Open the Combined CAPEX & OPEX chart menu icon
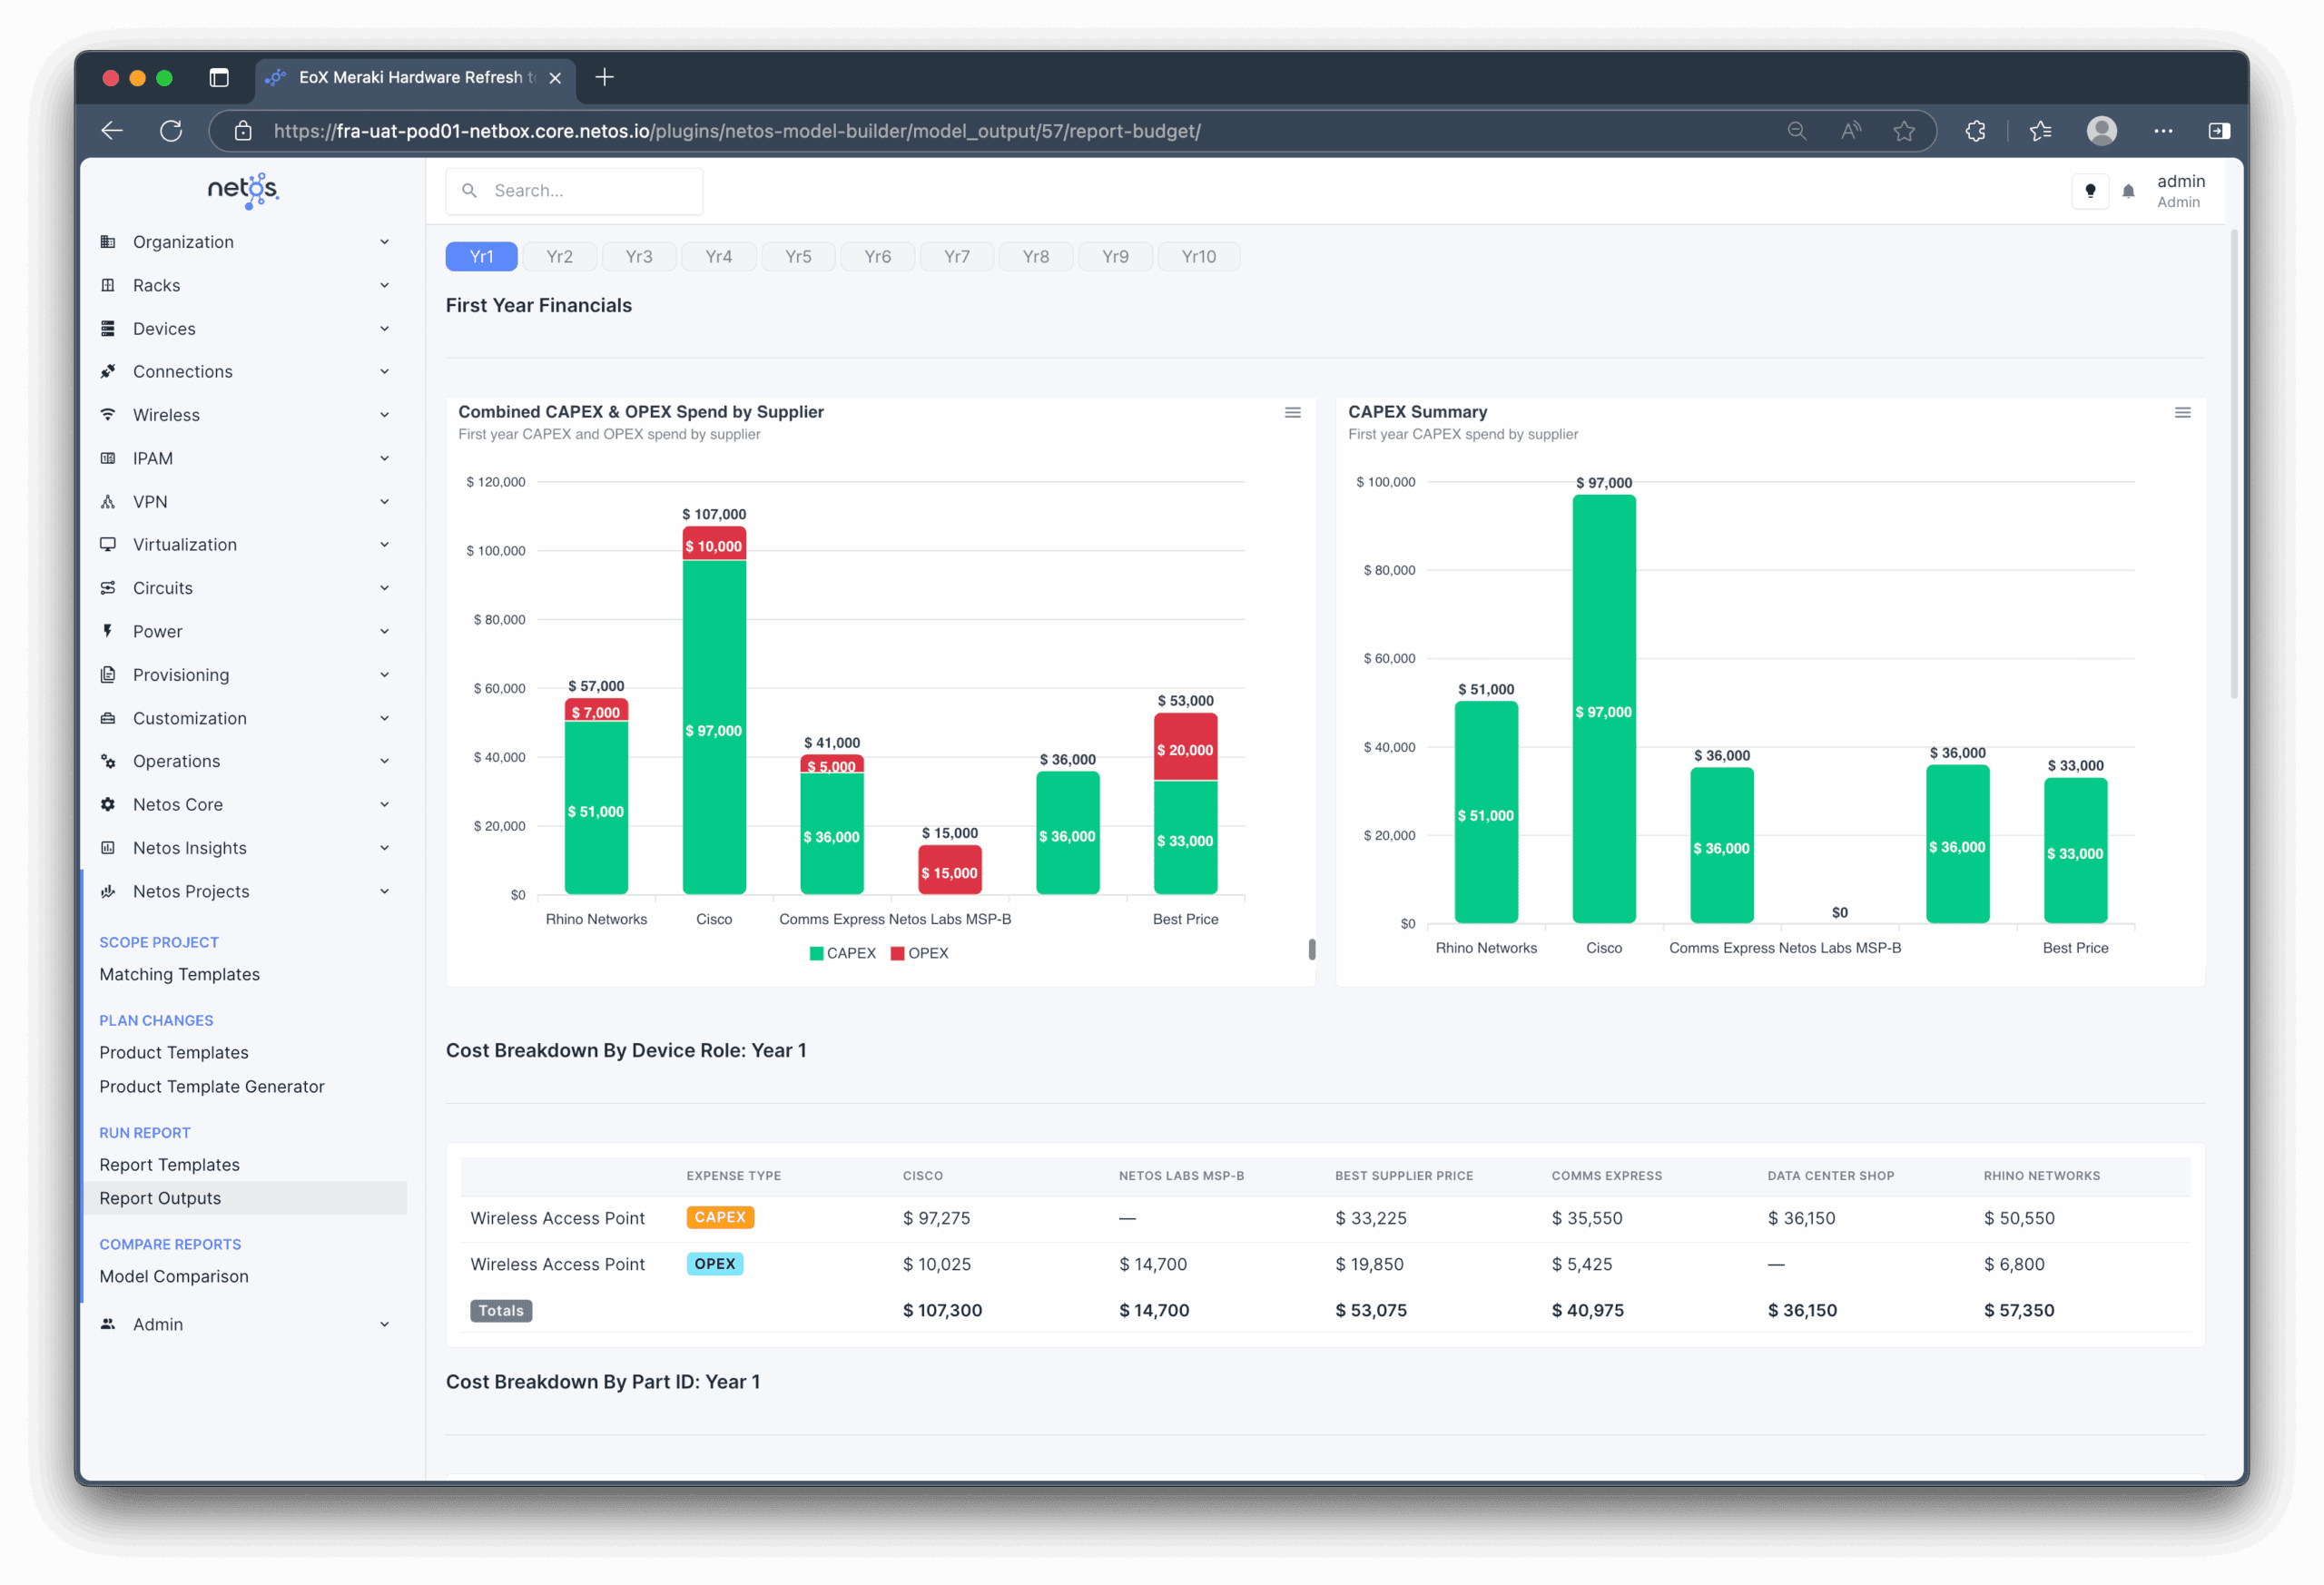This screenshot has height=1585, width=2324. tap(1292, 412)
